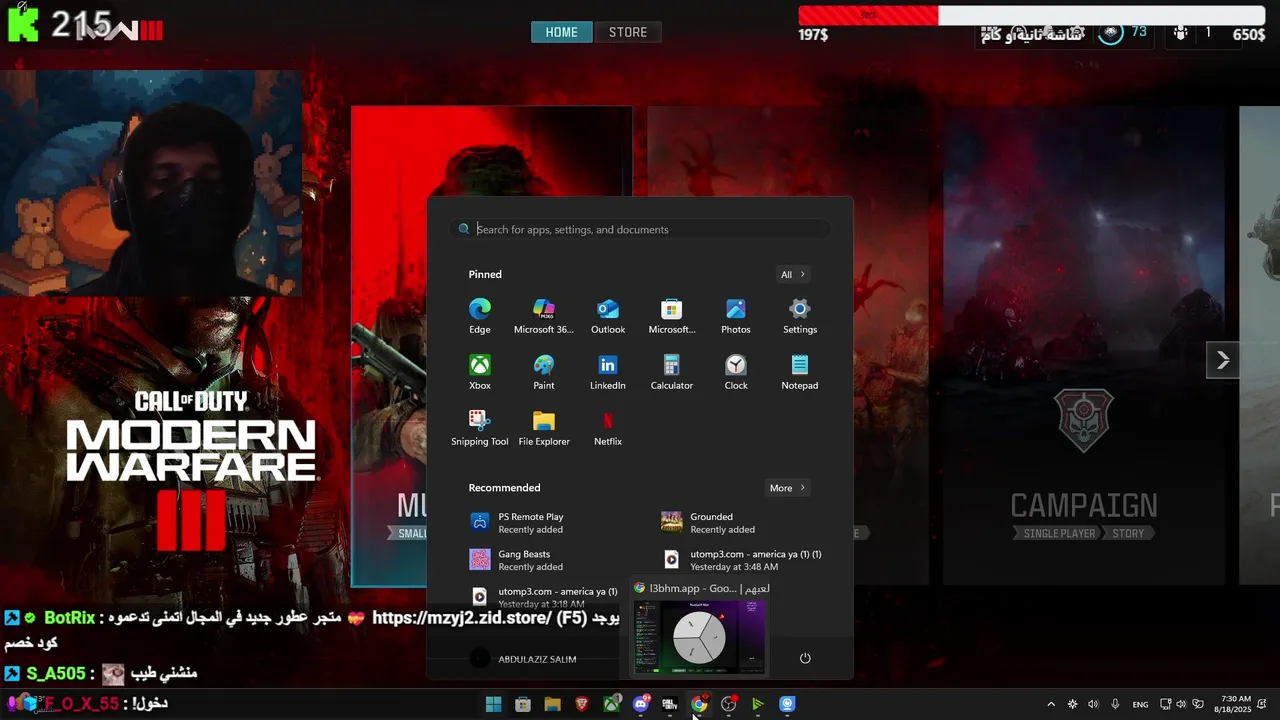This screenshot has width=1280, height=720.
Task: Click the red donation progress bar
Action: (x=868, y=15)
